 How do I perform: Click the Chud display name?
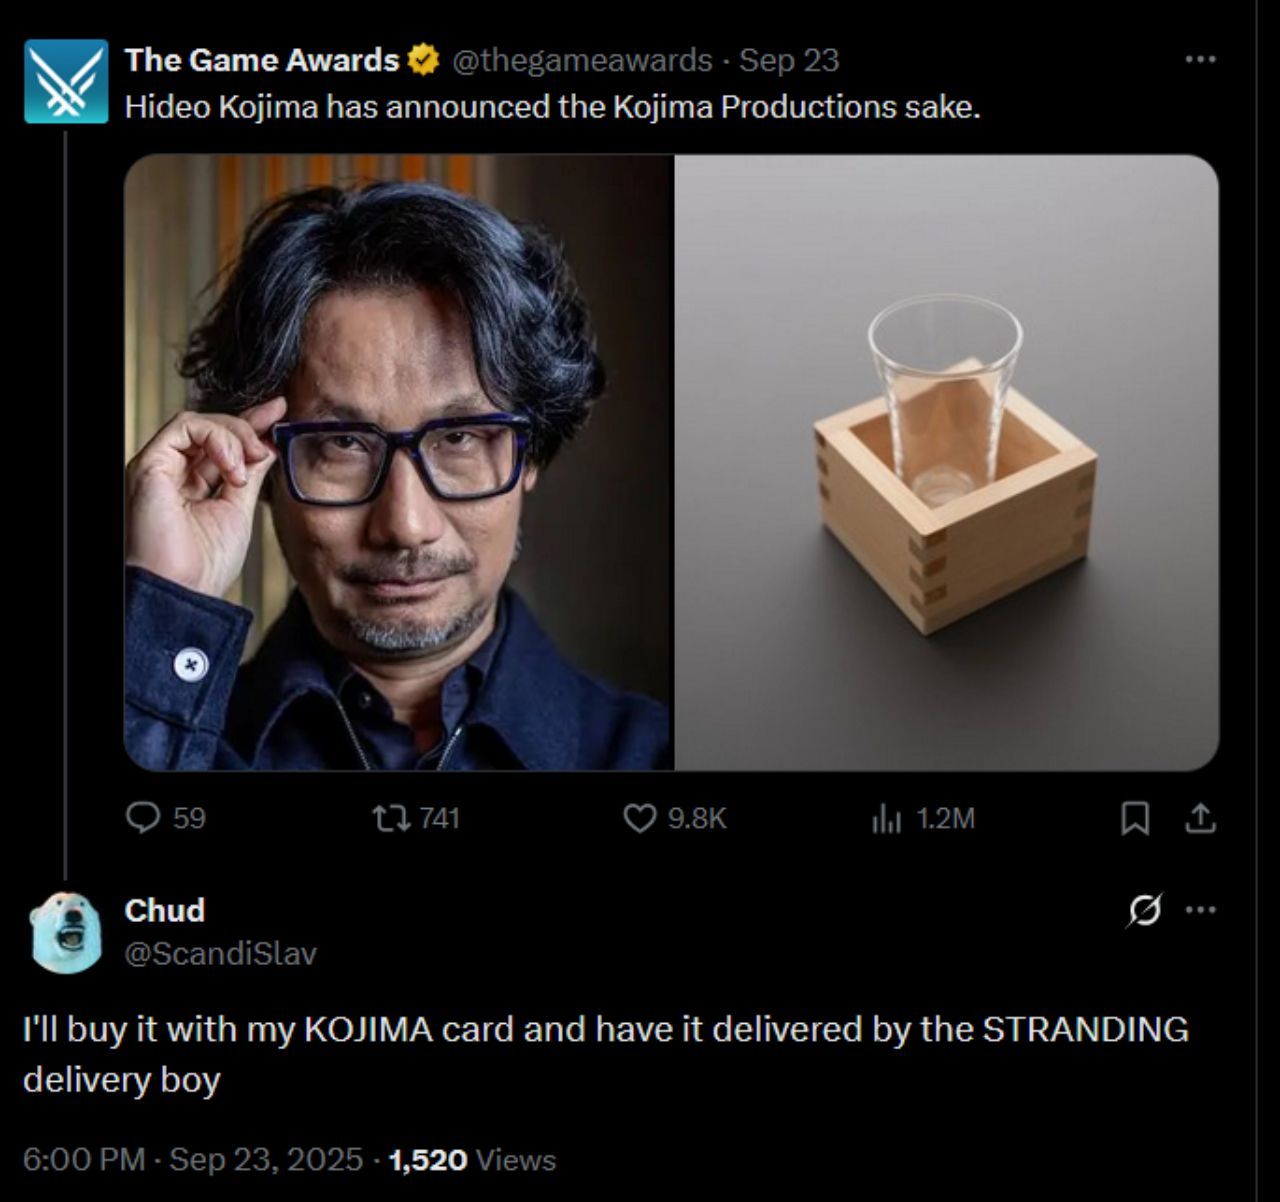click(165, 910)
